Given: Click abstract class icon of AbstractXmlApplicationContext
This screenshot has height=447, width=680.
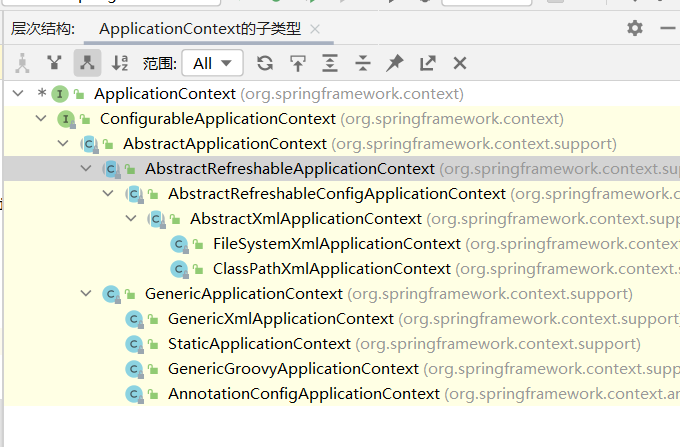Looking at the screenshot, I should click(x=156, y=219).
